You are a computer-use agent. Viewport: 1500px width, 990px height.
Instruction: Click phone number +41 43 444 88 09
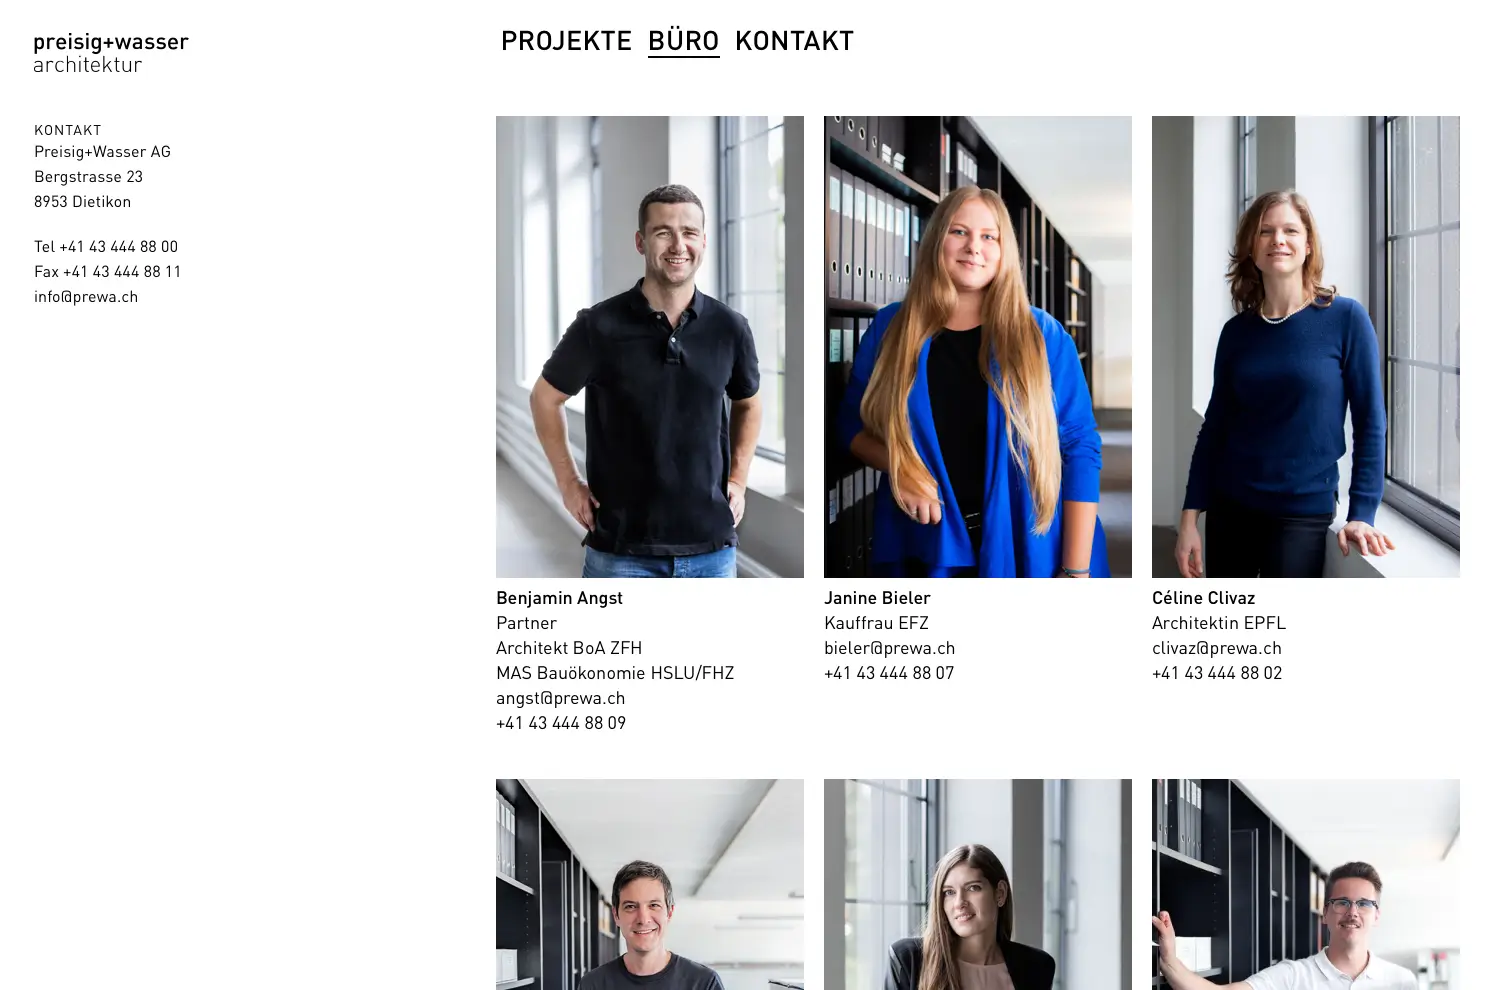coord(561,723)
